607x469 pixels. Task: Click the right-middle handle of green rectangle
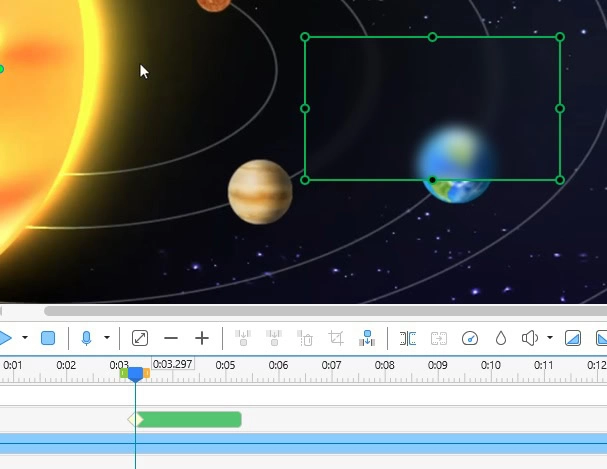(560, 109)
